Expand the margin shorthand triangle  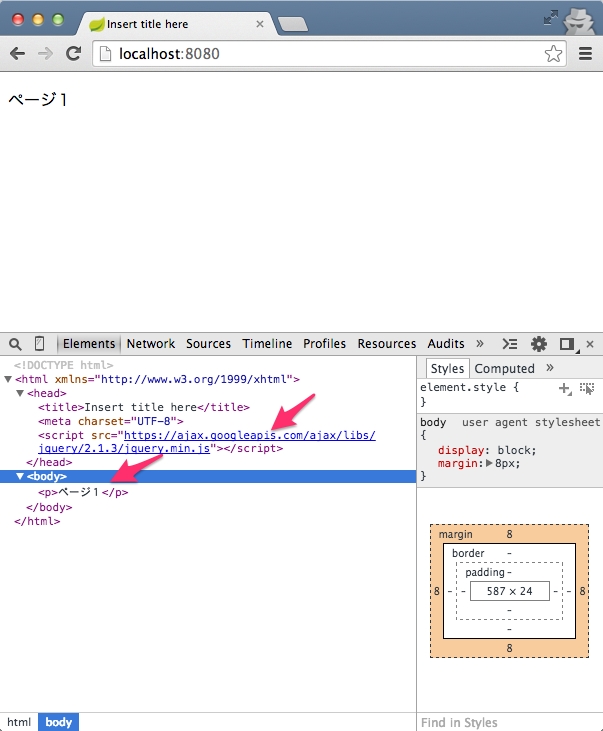[489, 463]
